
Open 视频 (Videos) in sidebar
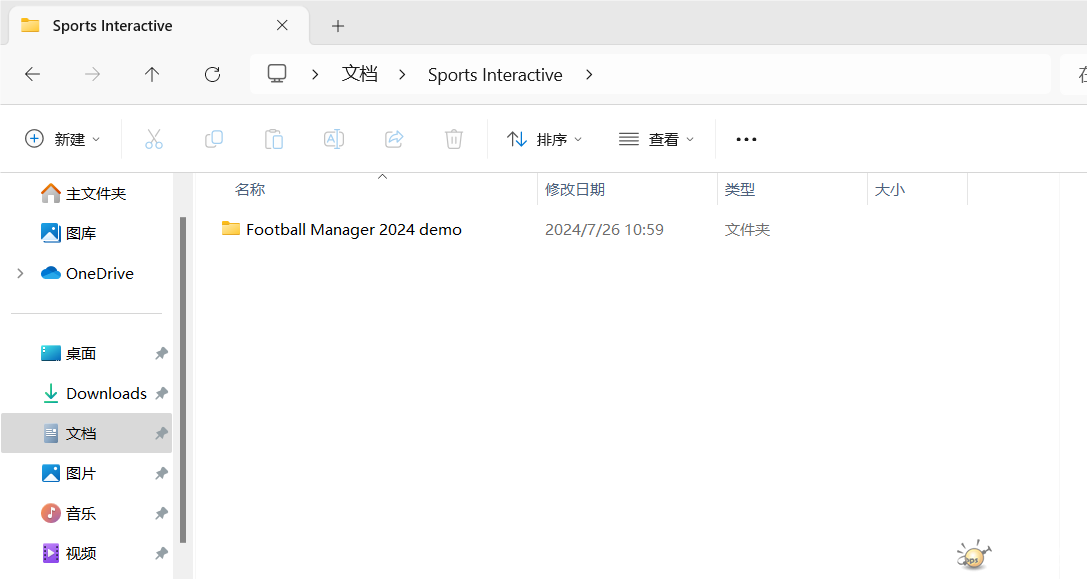(x=69, y=553)
